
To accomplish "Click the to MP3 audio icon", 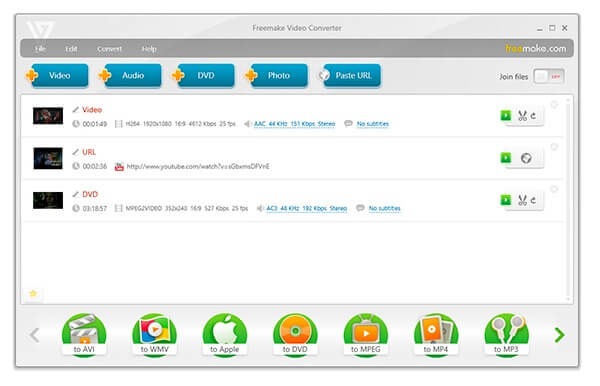I will 506,335.
